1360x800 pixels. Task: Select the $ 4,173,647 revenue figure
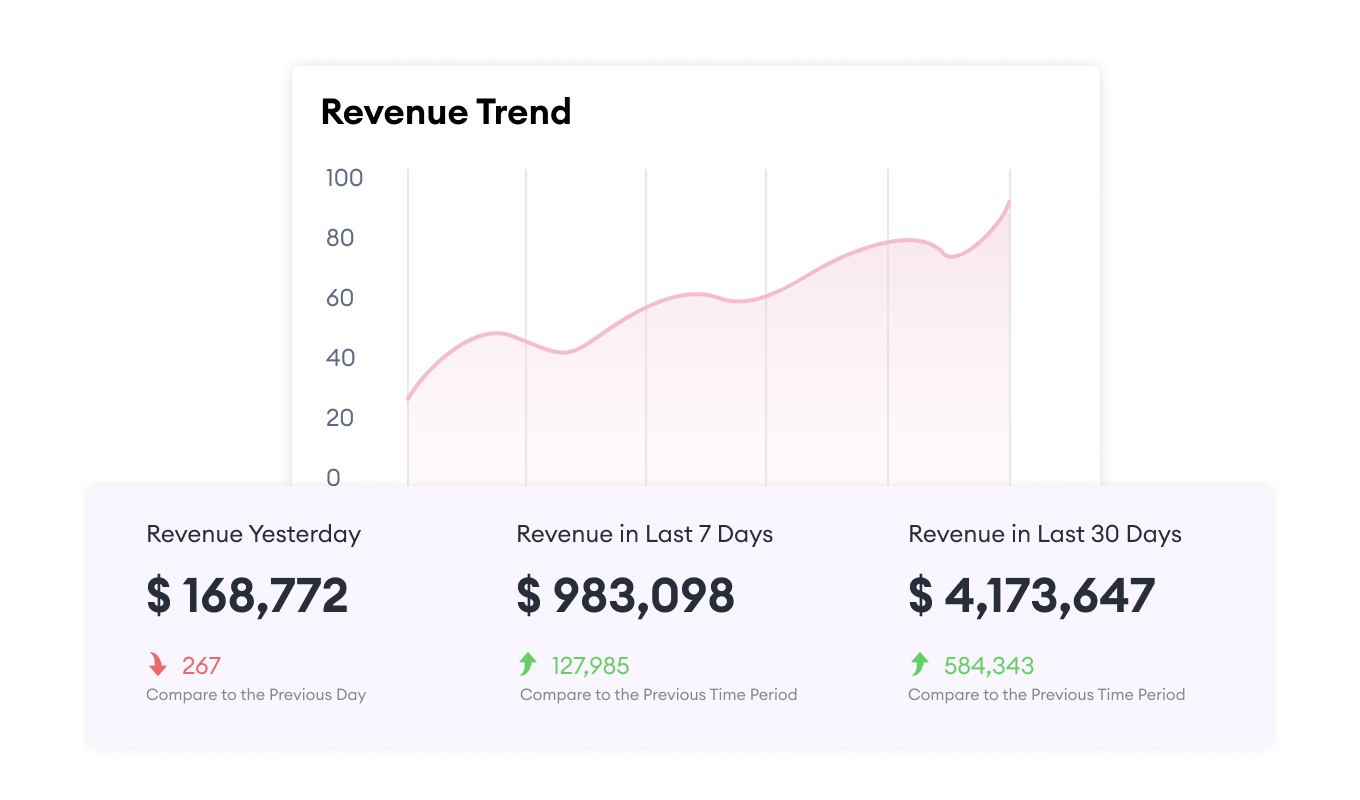(x=1031, y=596)
